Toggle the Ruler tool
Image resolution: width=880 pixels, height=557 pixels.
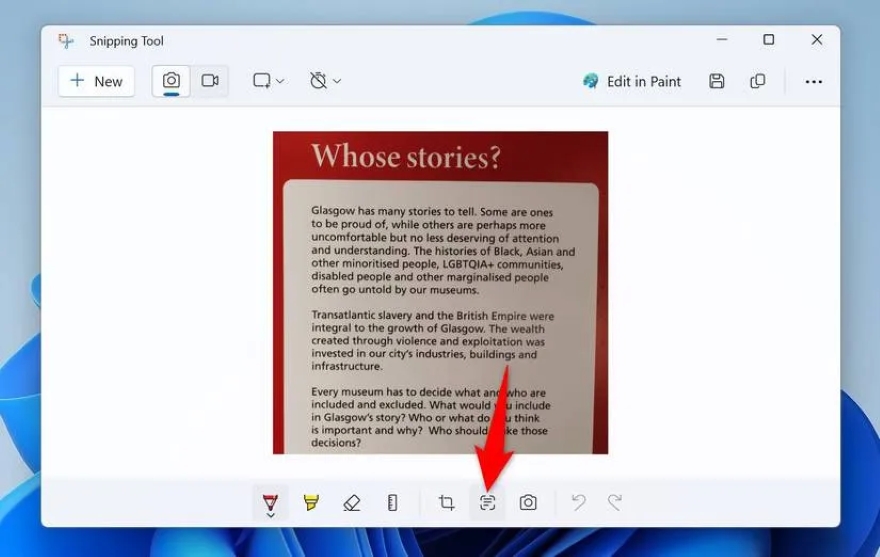[392, 503]
